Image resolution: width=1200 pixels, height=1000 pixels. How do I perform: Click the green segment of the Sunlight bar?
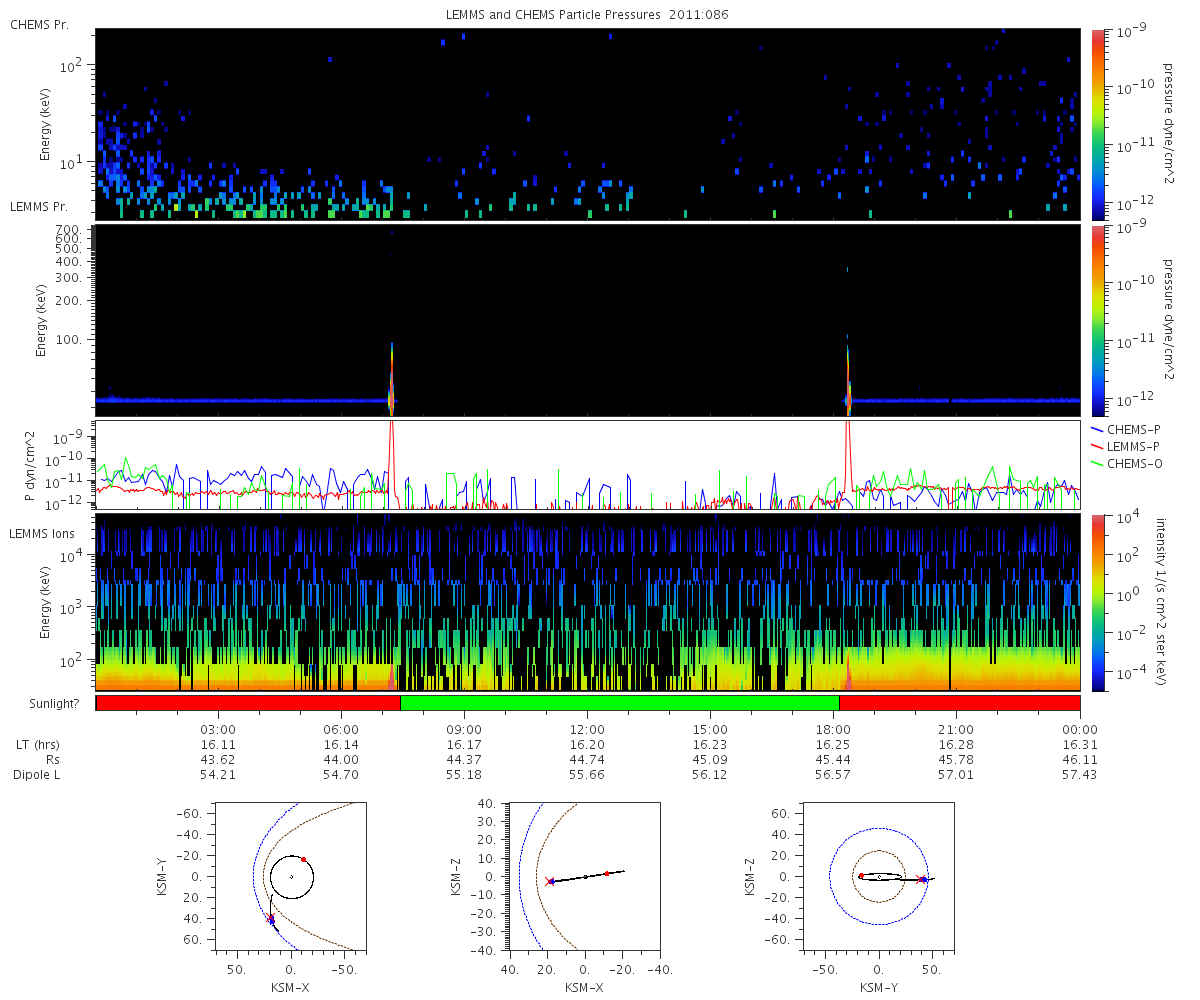coord(619,703)
